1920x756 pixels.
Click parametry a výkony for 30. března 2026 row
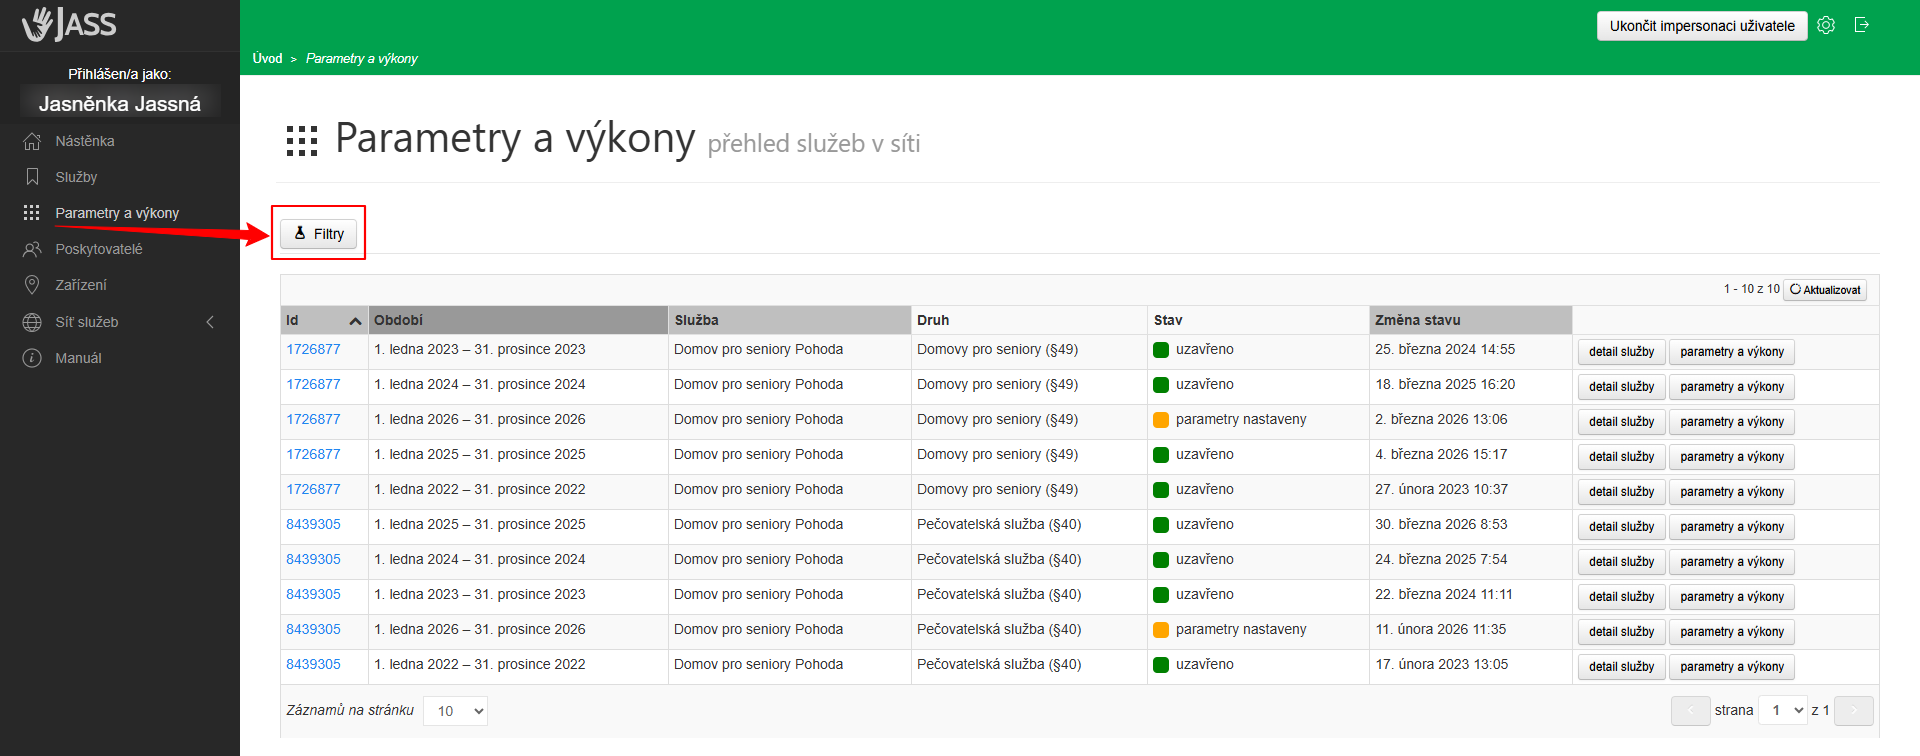1732,527
